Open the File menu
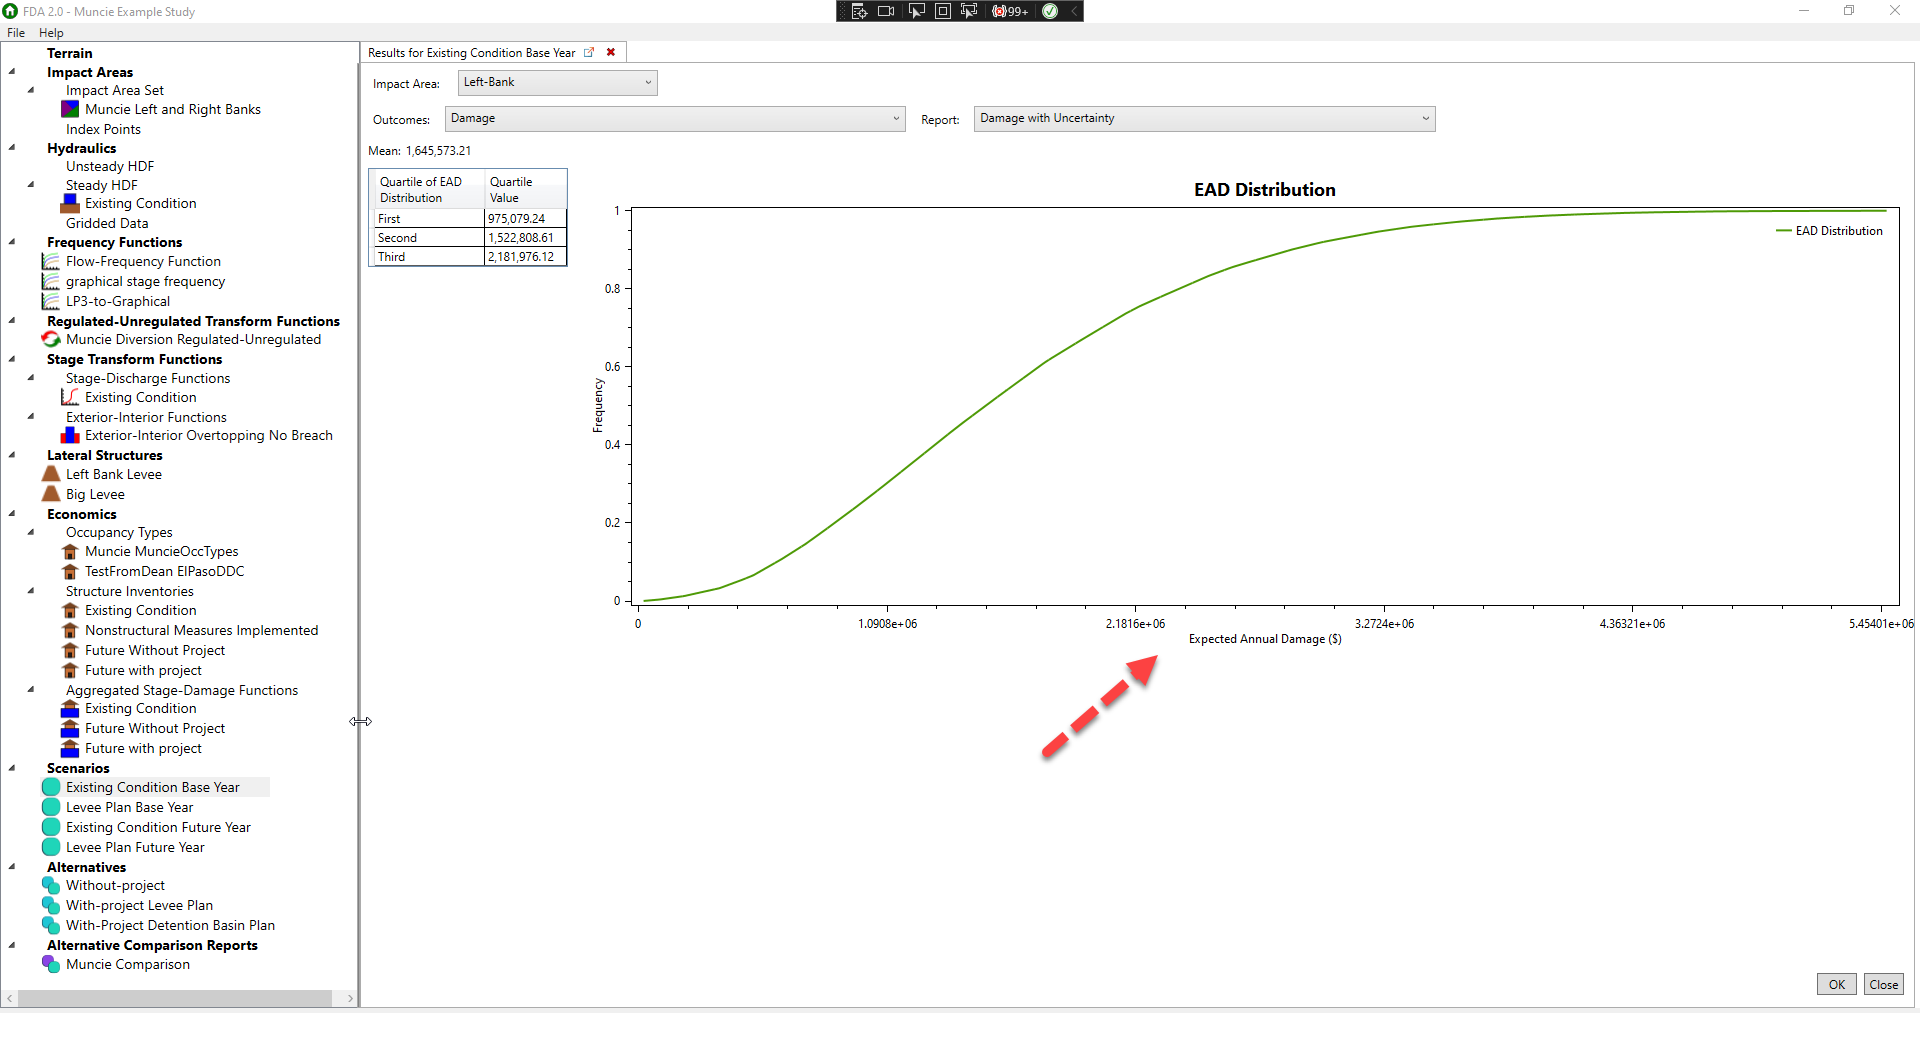1920x1040 pixels. 15,32
